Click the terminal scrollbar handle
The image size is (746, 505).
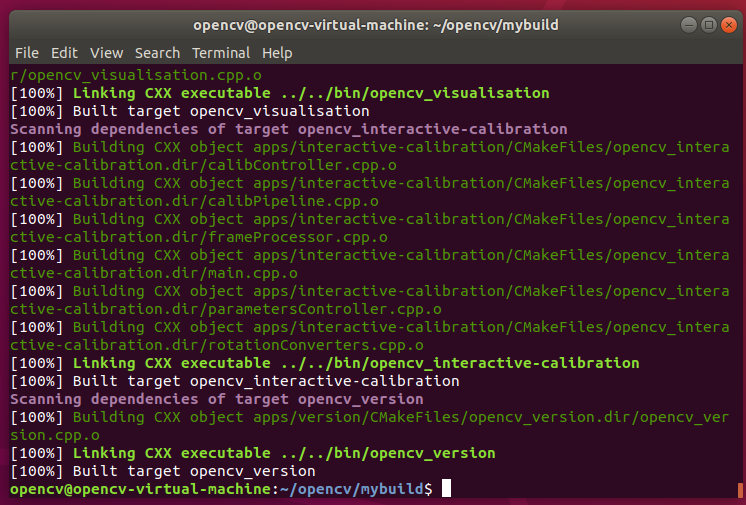(x=740, y=489)
